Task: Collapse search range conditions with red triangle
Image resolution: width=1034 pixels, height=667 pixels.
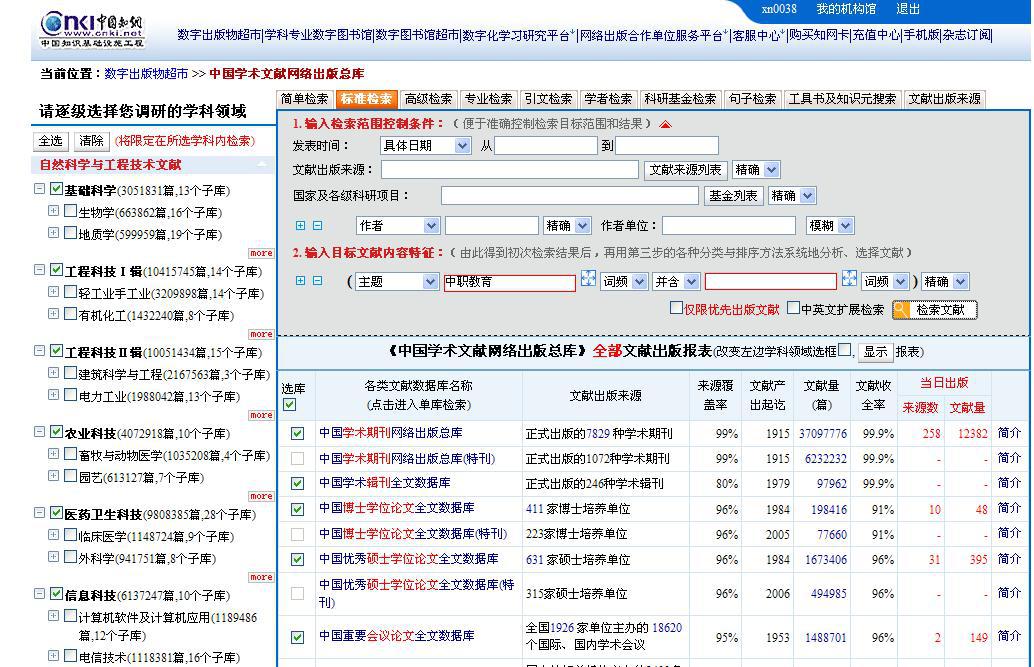Action: pos(665,124)
